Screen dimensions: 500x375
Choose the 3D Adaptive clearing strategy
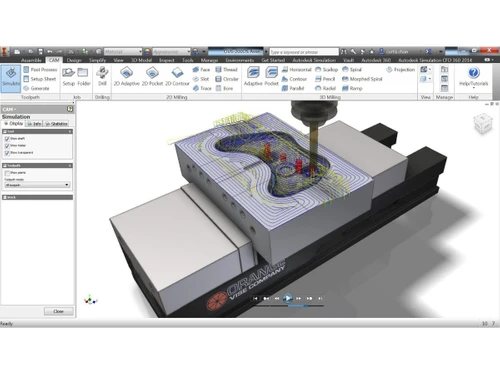click(x=253, y=77)
